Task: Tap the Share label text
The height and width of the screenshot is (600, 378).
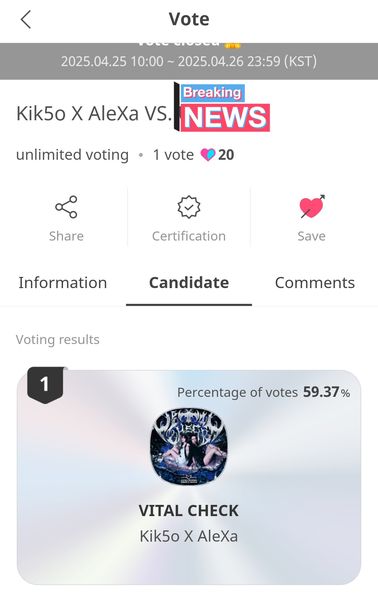Action: click(x=66, y=236)
